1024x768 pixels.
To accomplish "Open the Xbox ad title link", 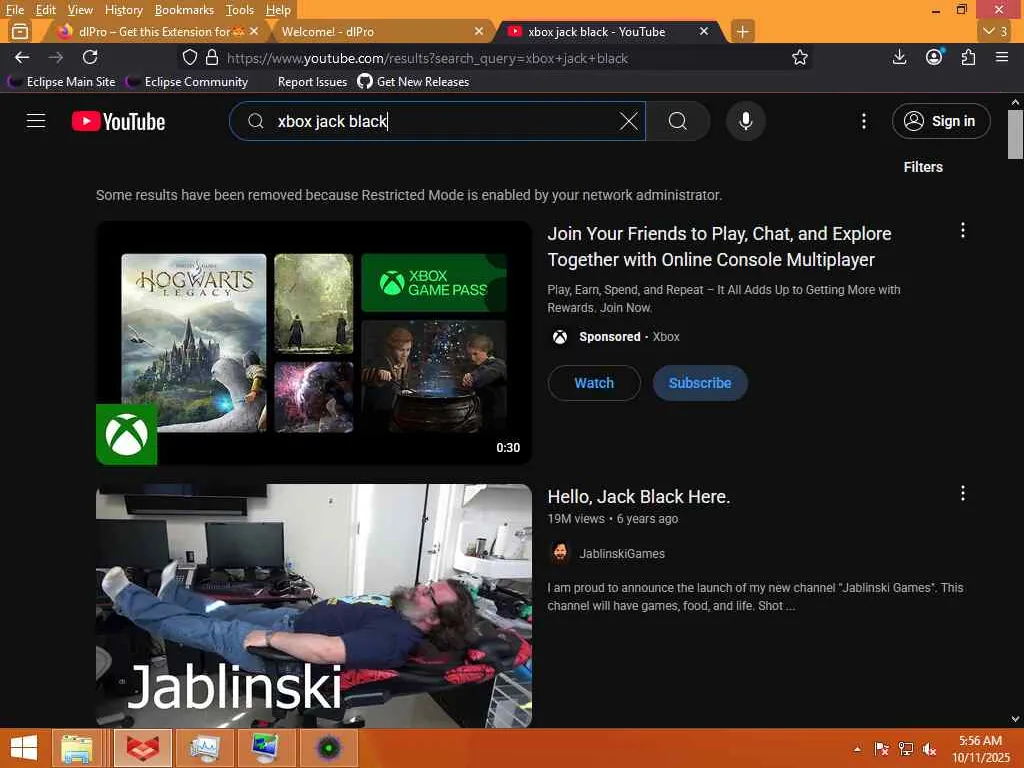I will click(720, 247).
